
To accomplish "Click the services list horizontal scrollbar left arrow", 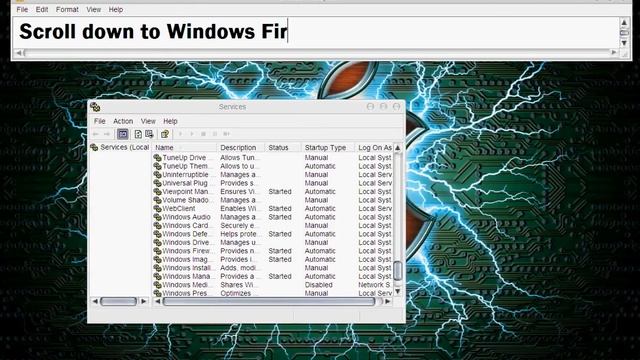I will 158,302.
